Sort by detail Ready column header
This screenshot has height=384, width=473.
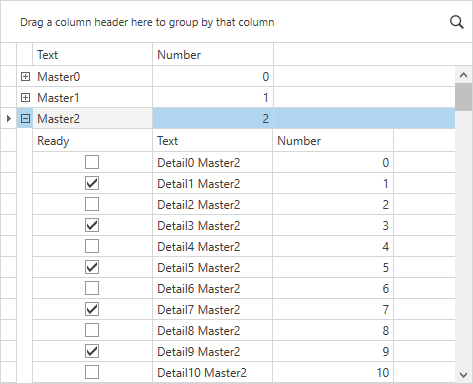(93, 140)
